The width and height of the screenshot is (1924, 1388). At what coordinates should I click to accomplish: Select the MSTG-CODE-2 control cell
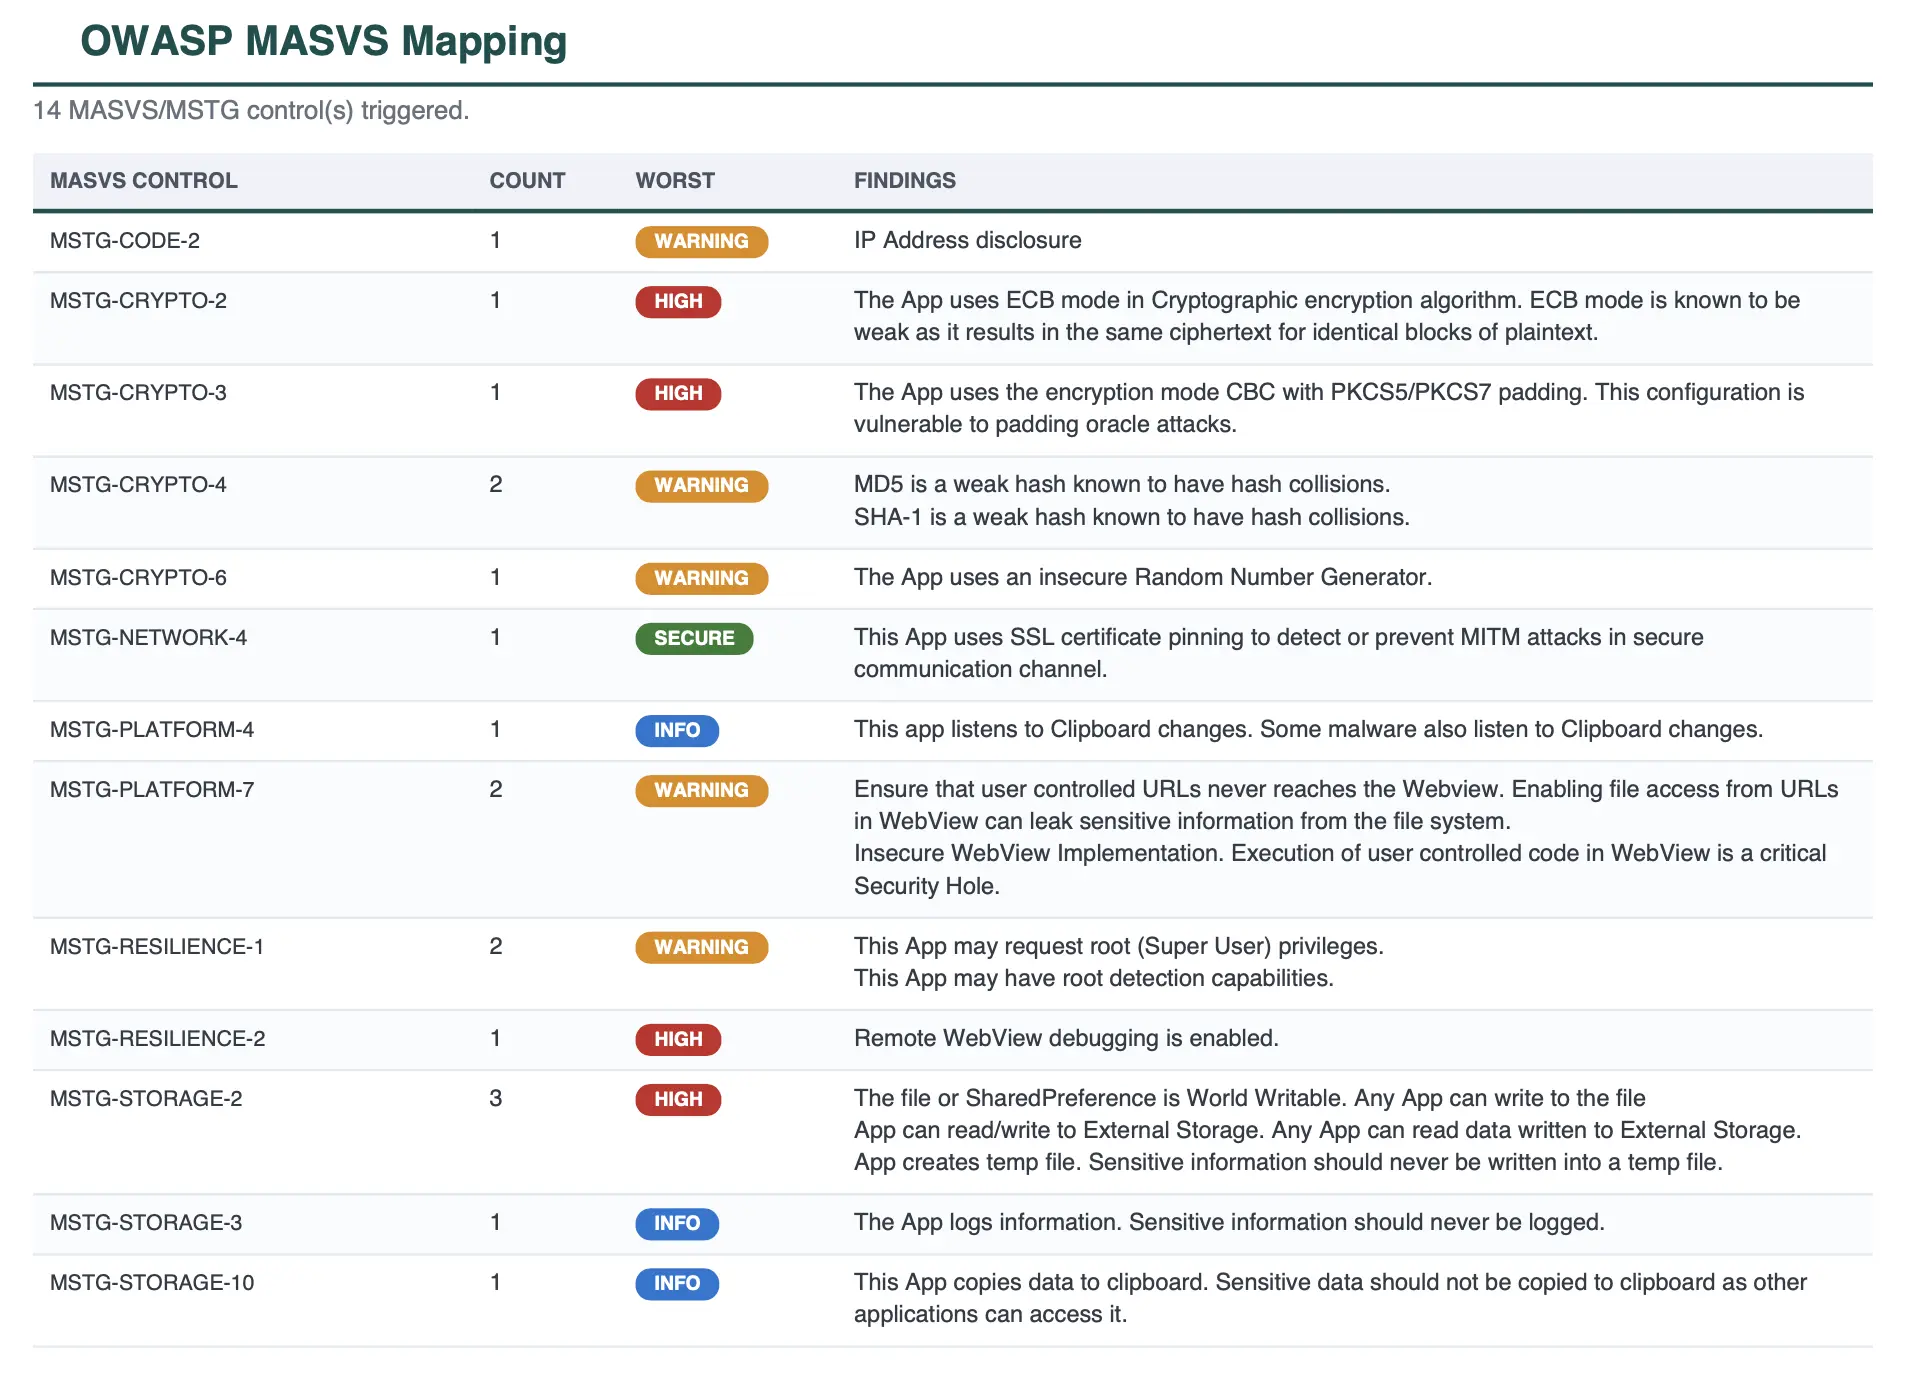coord(125,241)
